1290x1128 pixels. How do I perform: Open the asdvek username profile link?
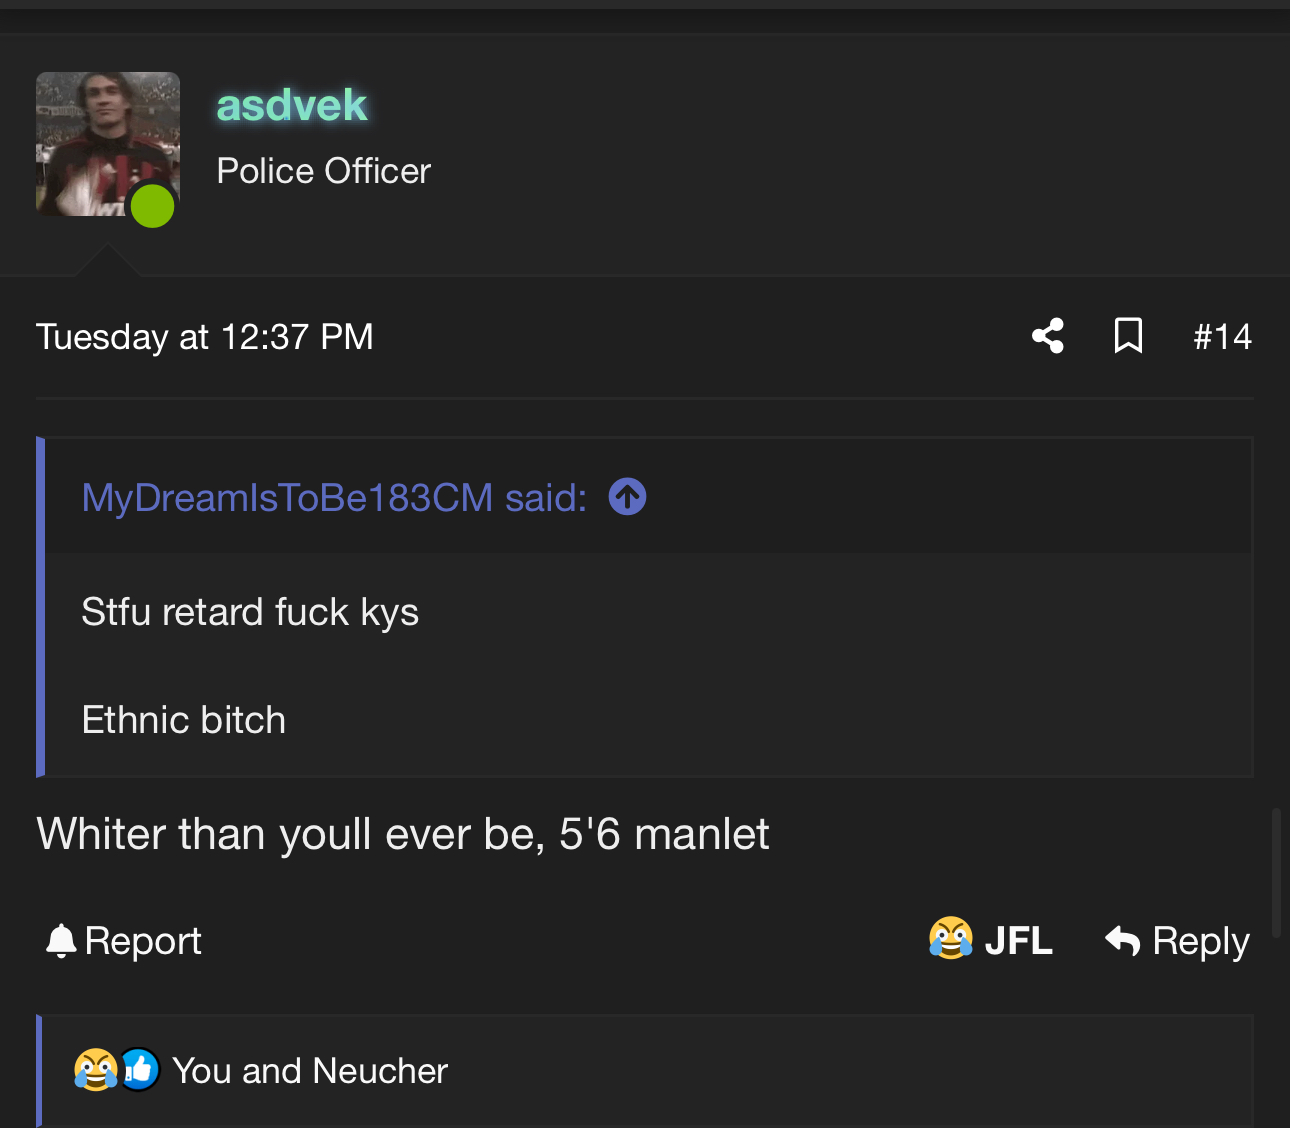click(x=292, y=105)
